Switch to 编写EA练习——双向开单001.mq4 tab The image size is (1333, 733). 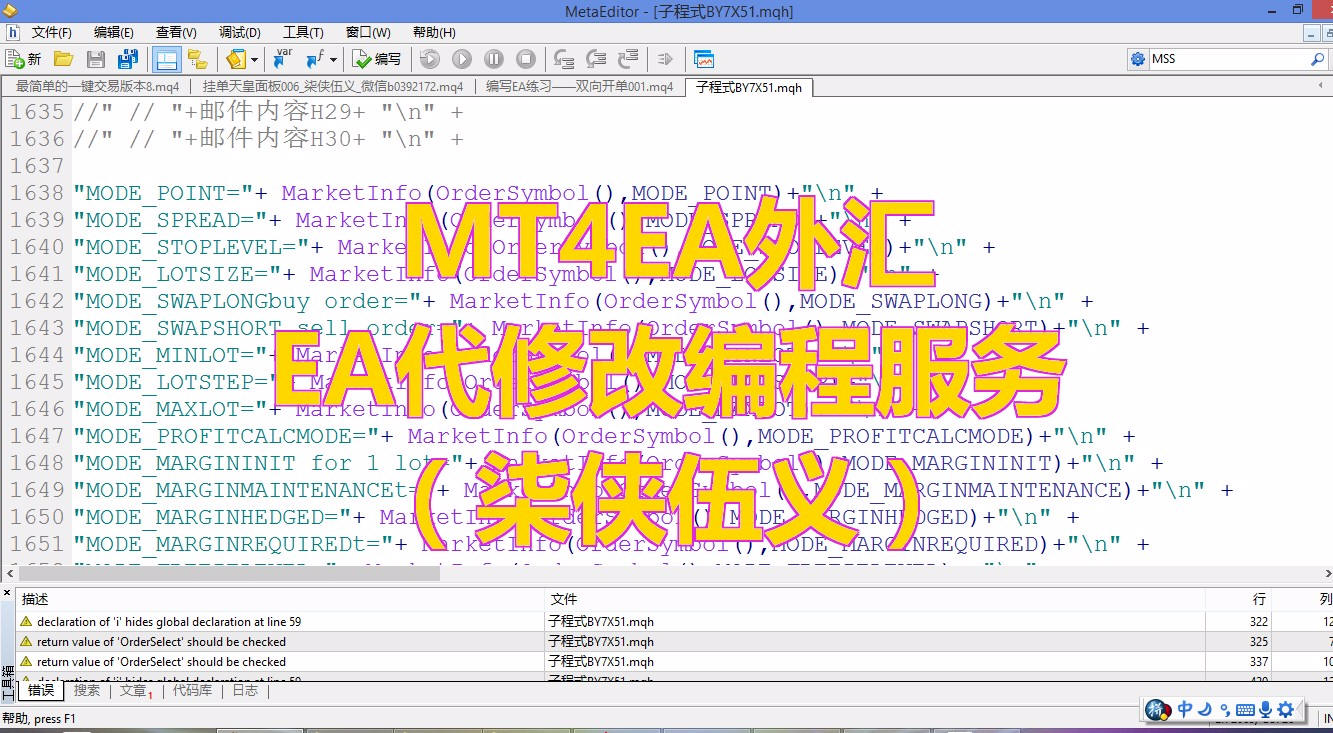point(579,87)
